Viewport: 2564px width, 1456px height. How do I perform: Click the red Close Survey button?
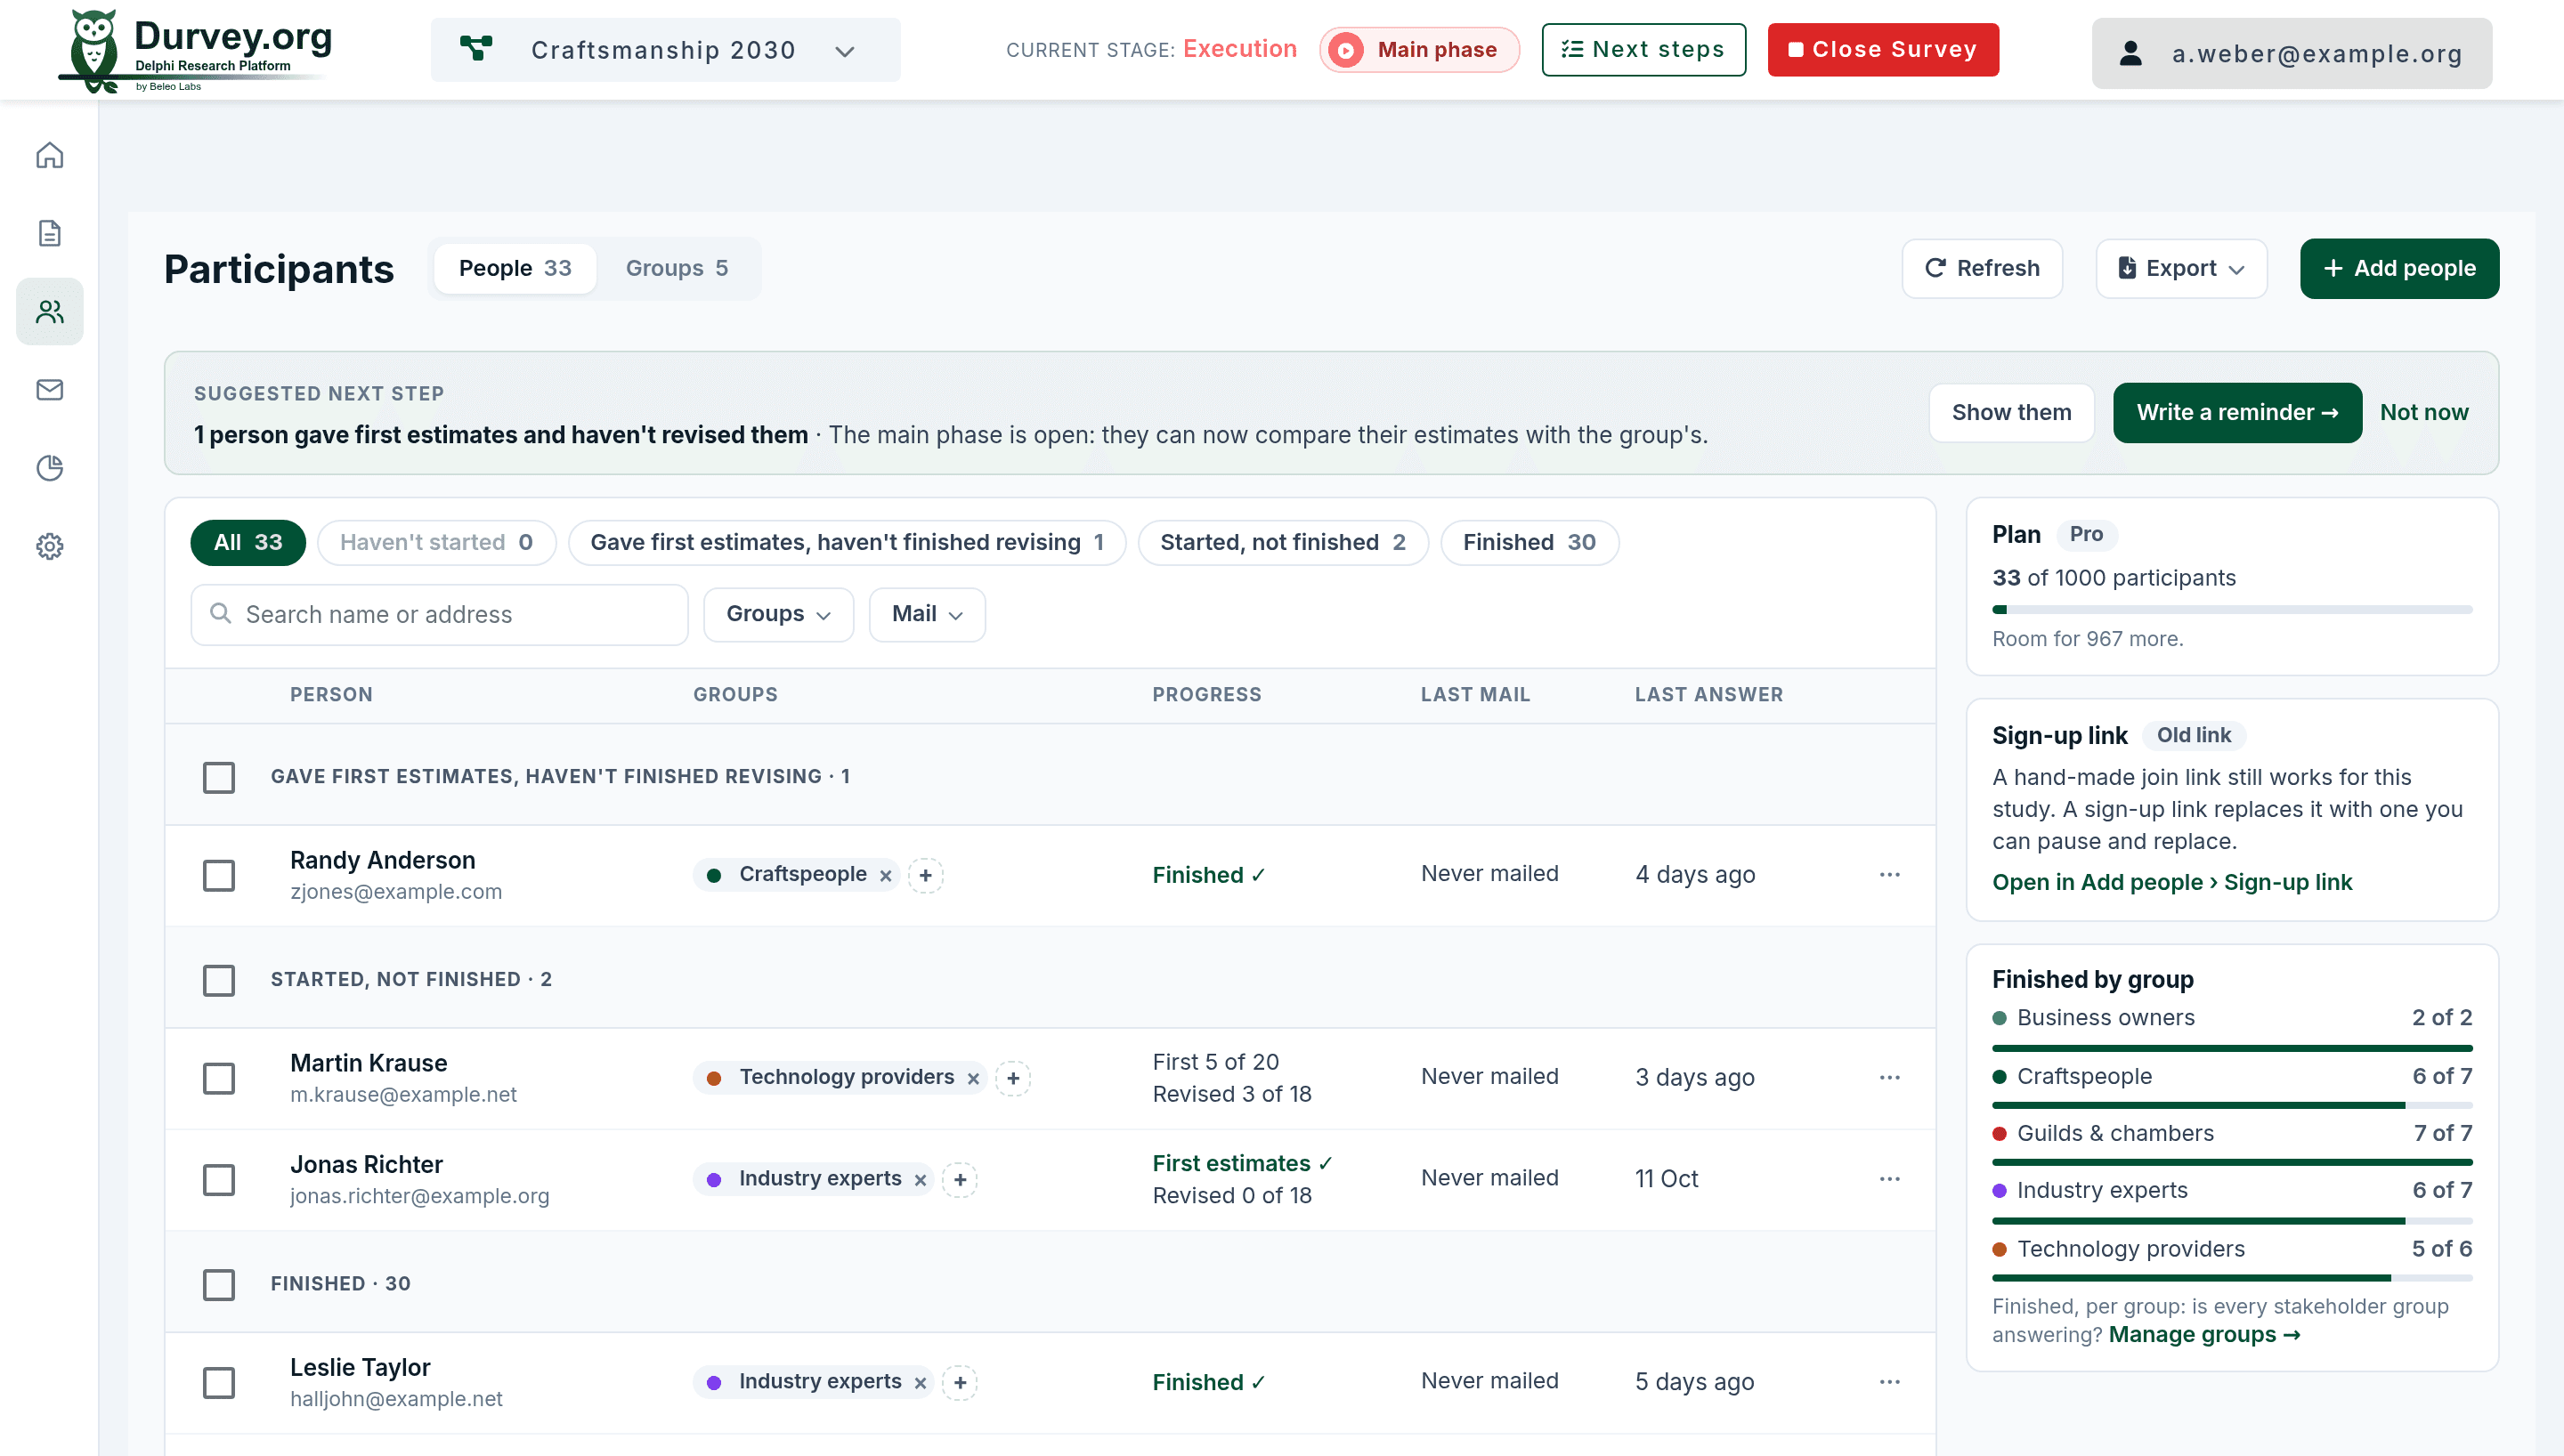click(x=1883, y=50)
